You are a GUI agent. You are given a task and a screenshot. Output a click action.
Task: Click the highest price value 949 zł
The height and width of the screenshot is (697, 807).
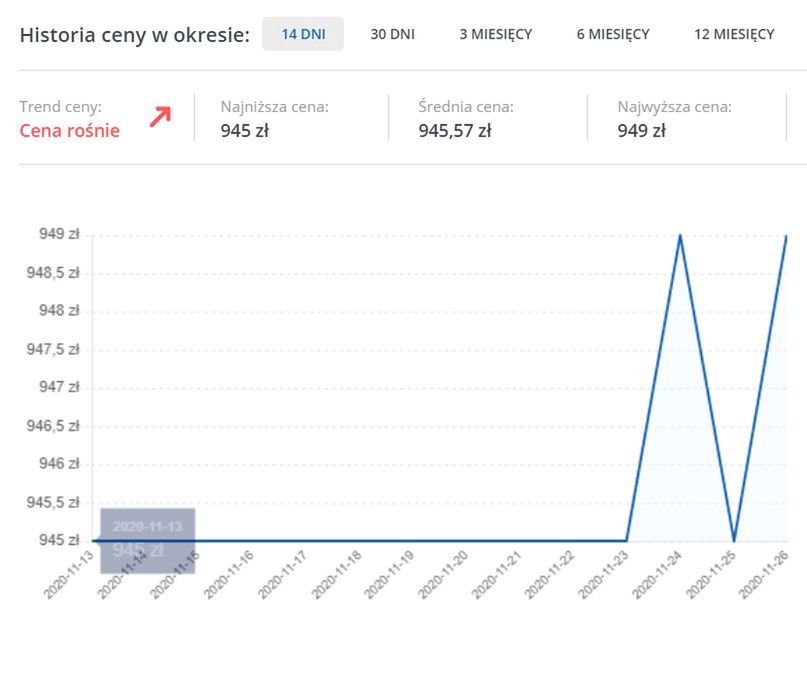tap(641, 131)
